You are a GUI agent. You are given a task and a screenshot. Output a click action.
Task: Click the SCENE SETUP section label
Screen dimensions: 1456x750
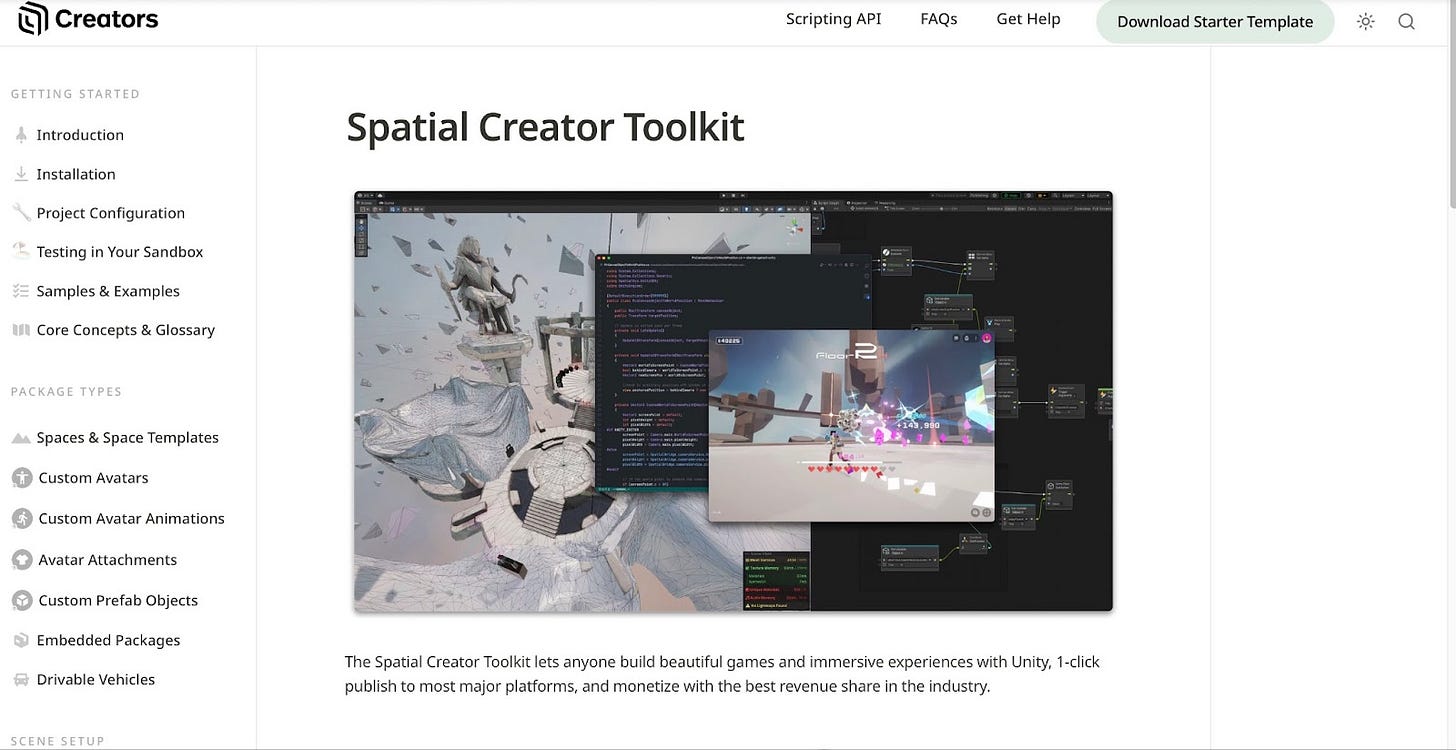pyautogui.click(x=58, y=741)
